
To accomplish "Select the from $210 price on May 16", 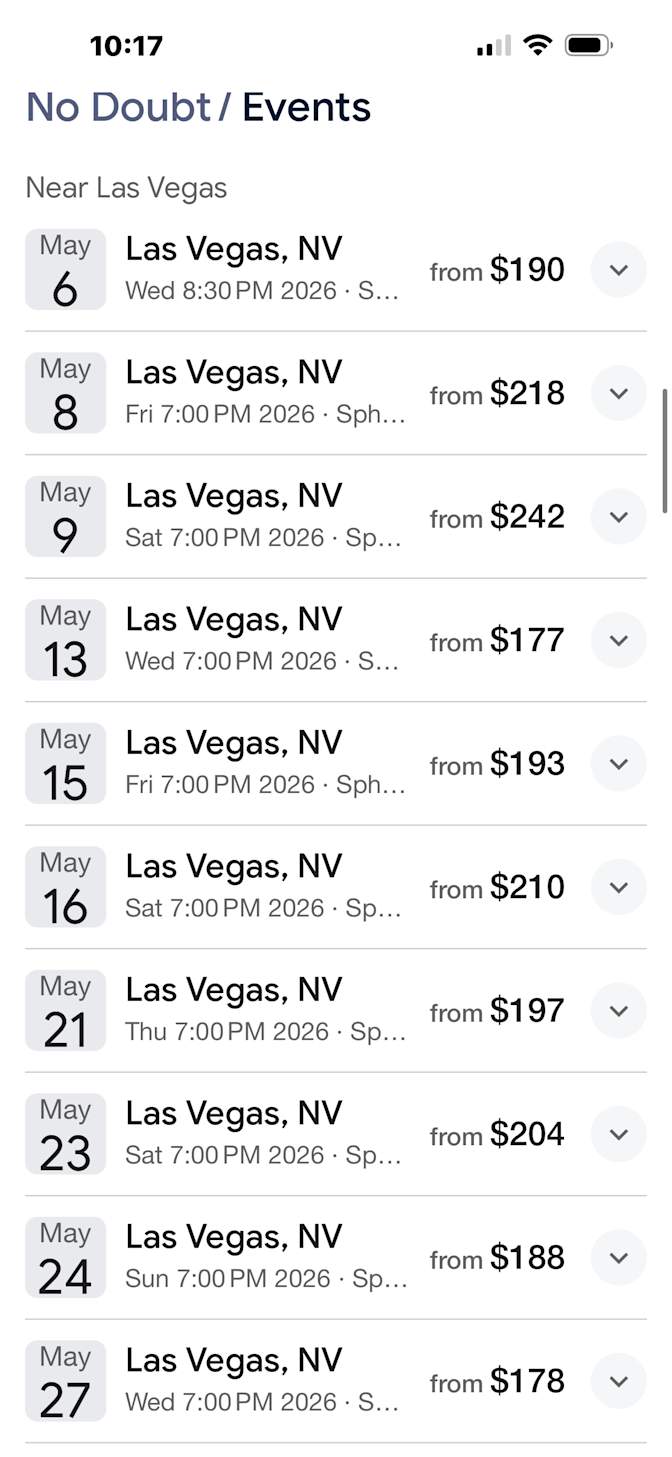I will [x=497, y=887].
